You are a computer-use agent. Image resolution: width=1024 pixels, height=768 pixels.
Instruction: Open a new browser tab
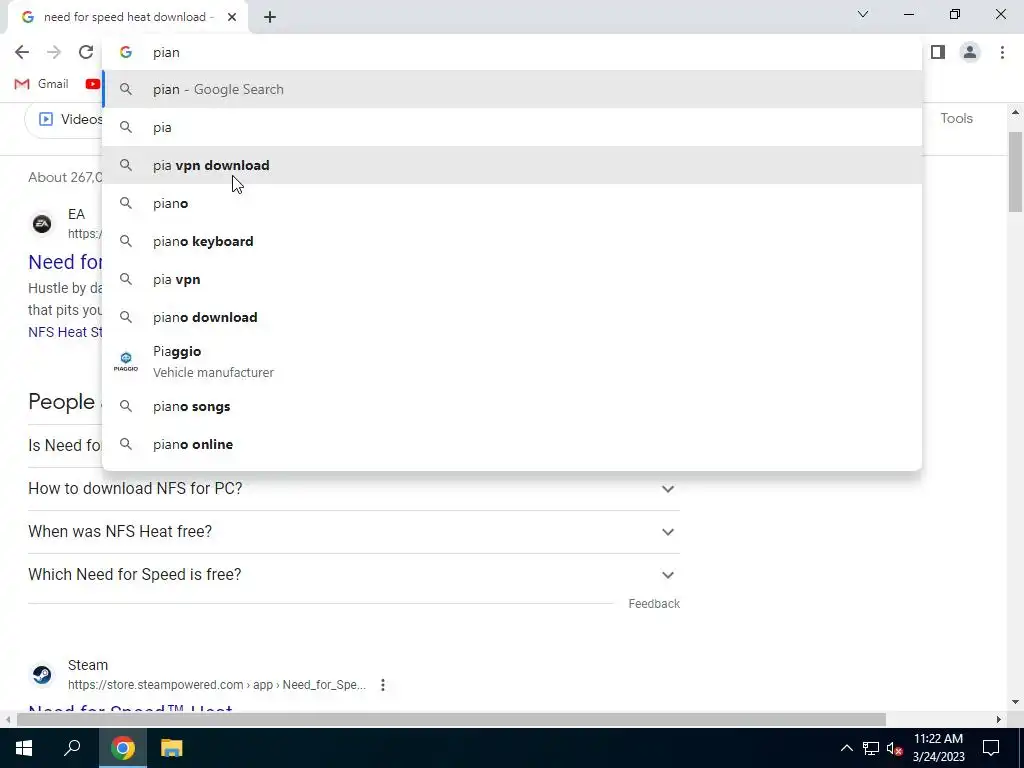(270, 18)
